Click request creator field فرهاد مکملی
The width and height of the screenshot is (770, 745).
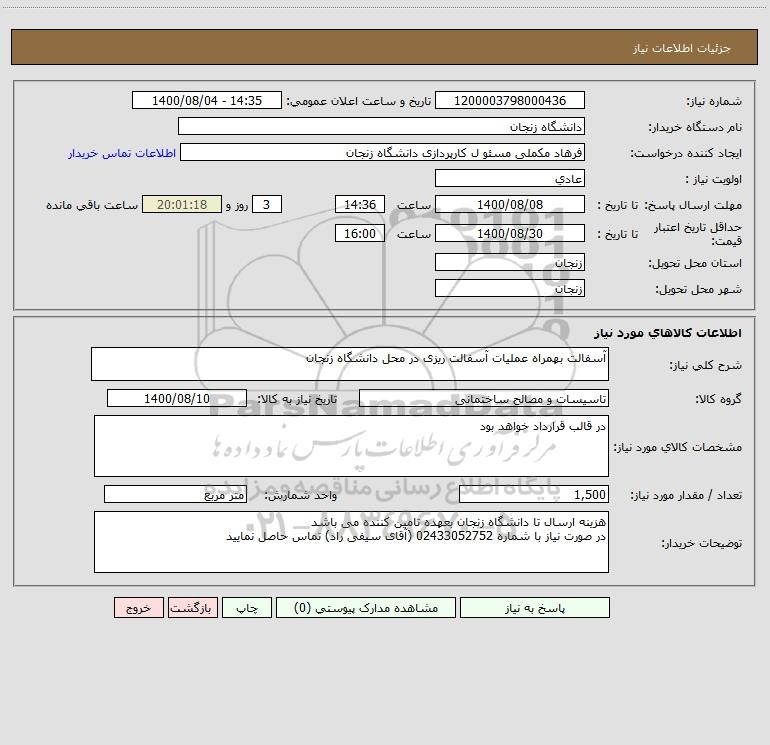(383, 152)
